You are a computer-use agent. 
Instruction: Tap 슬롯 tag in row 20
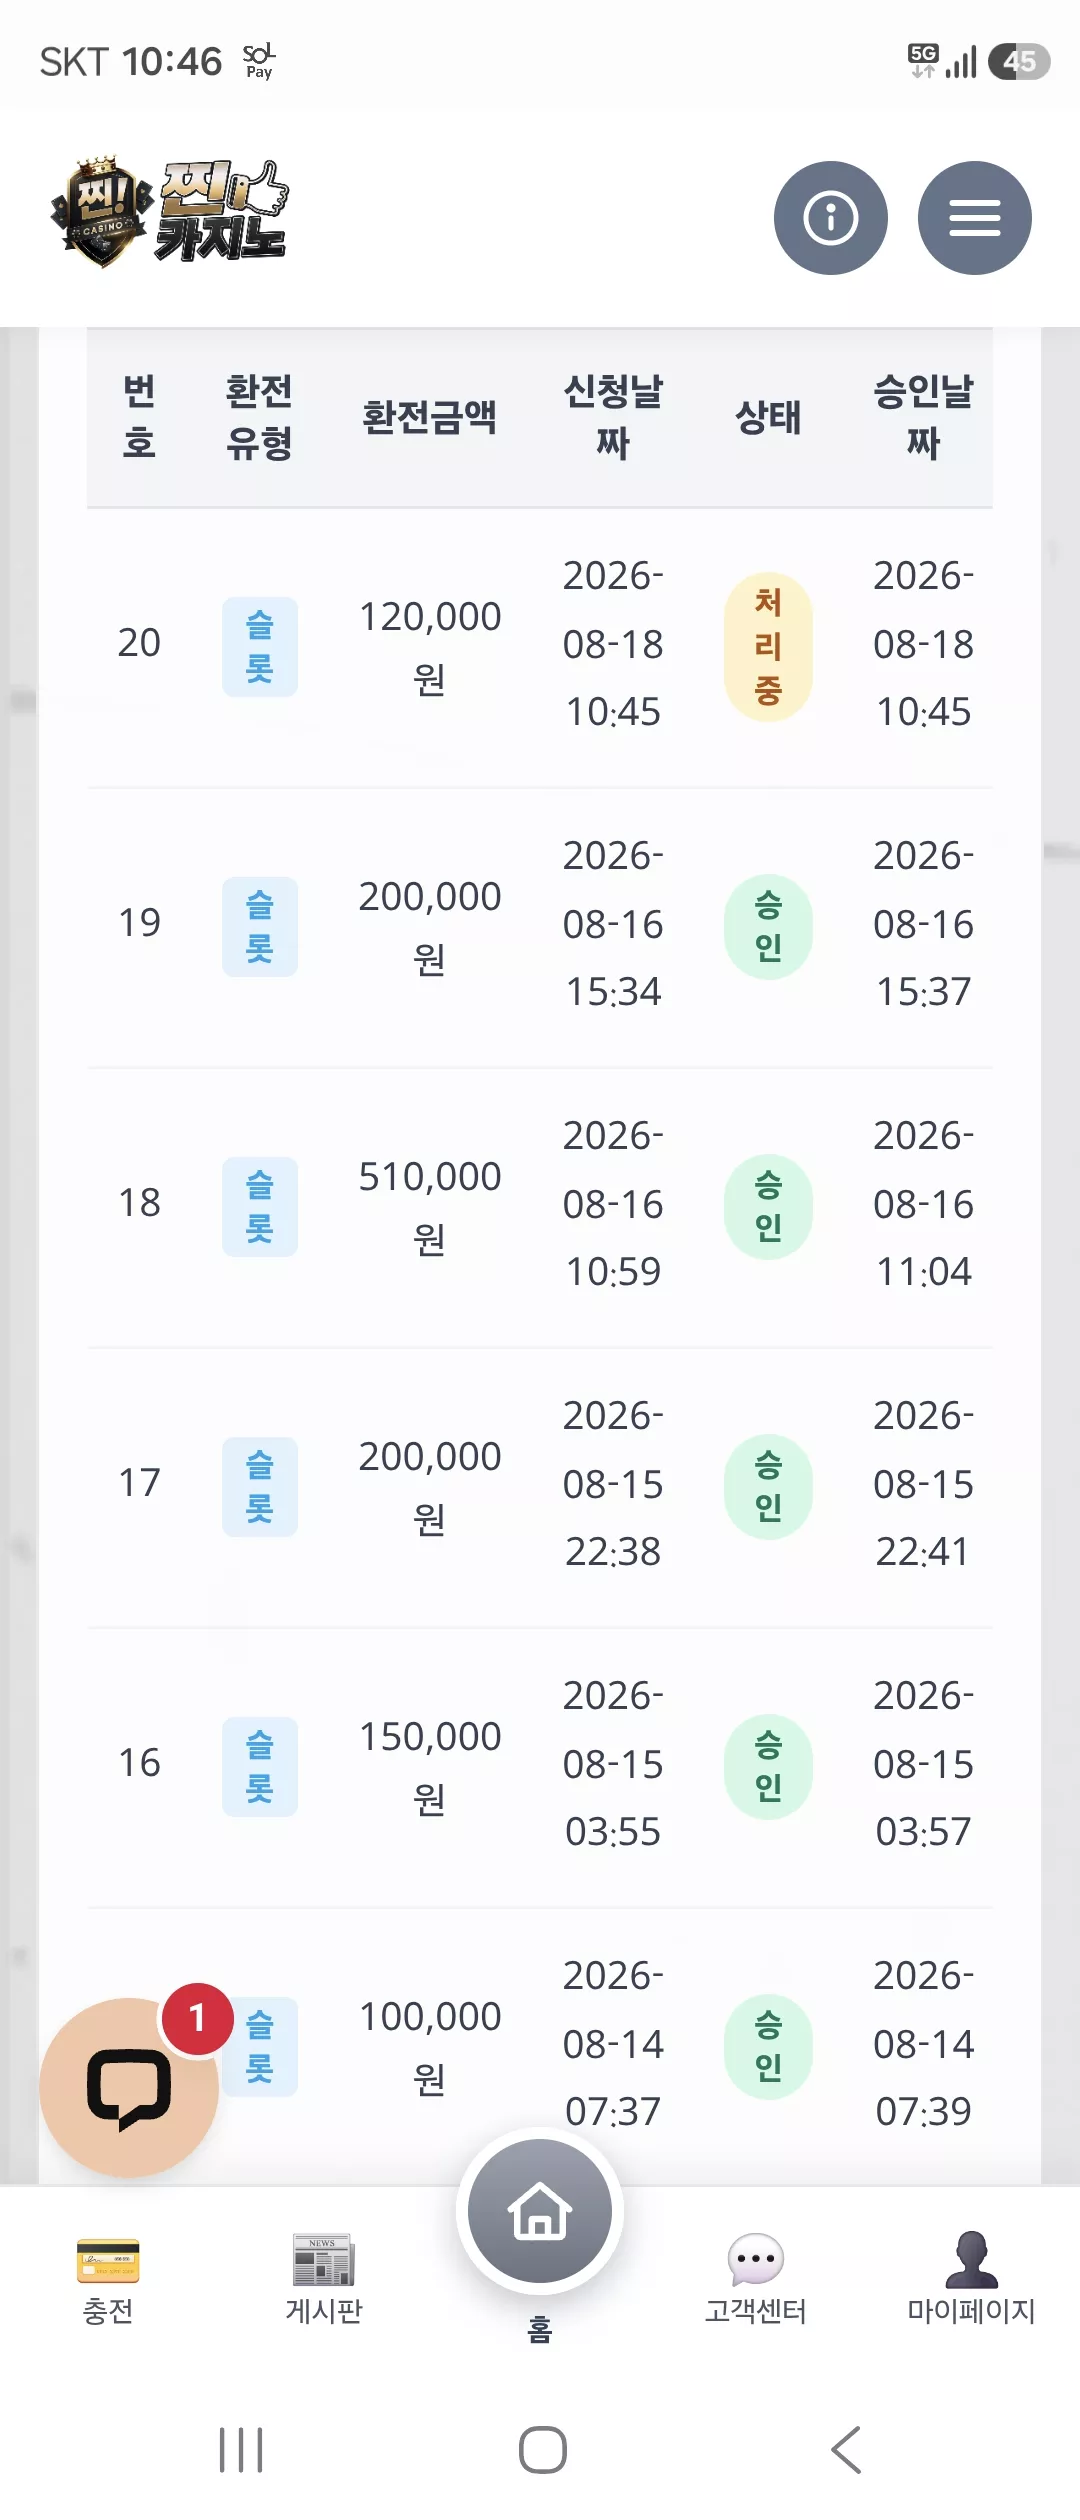pos(260,647)
